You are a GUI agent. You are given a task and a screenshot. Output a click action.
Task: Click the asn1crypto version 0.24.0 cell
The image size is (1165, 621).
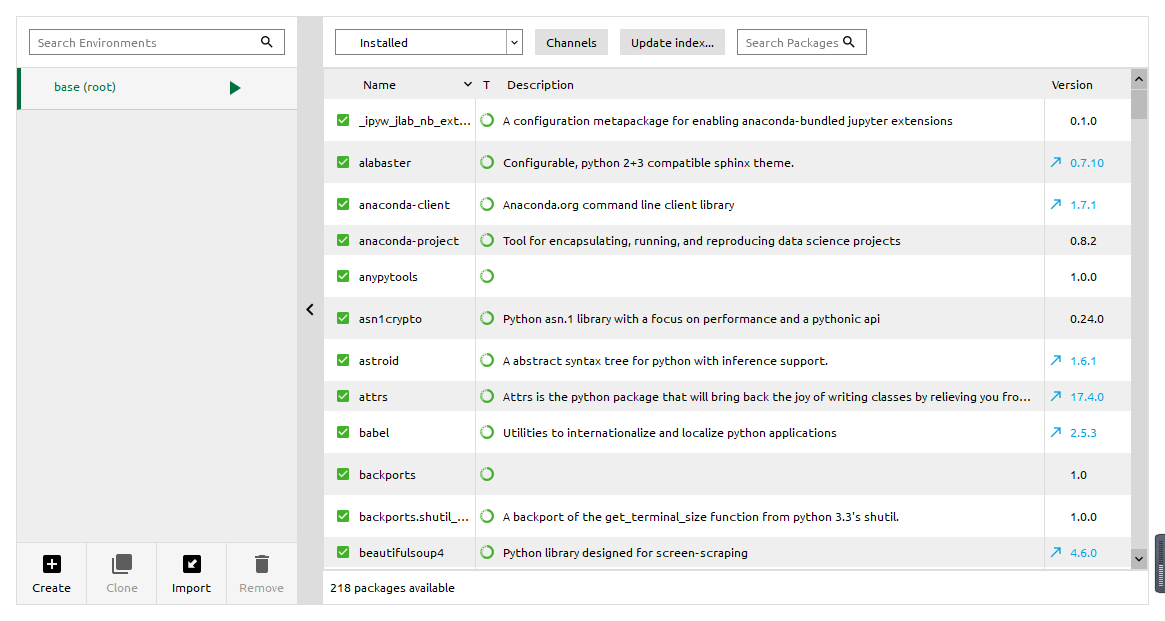click(x=1087, y=319)
